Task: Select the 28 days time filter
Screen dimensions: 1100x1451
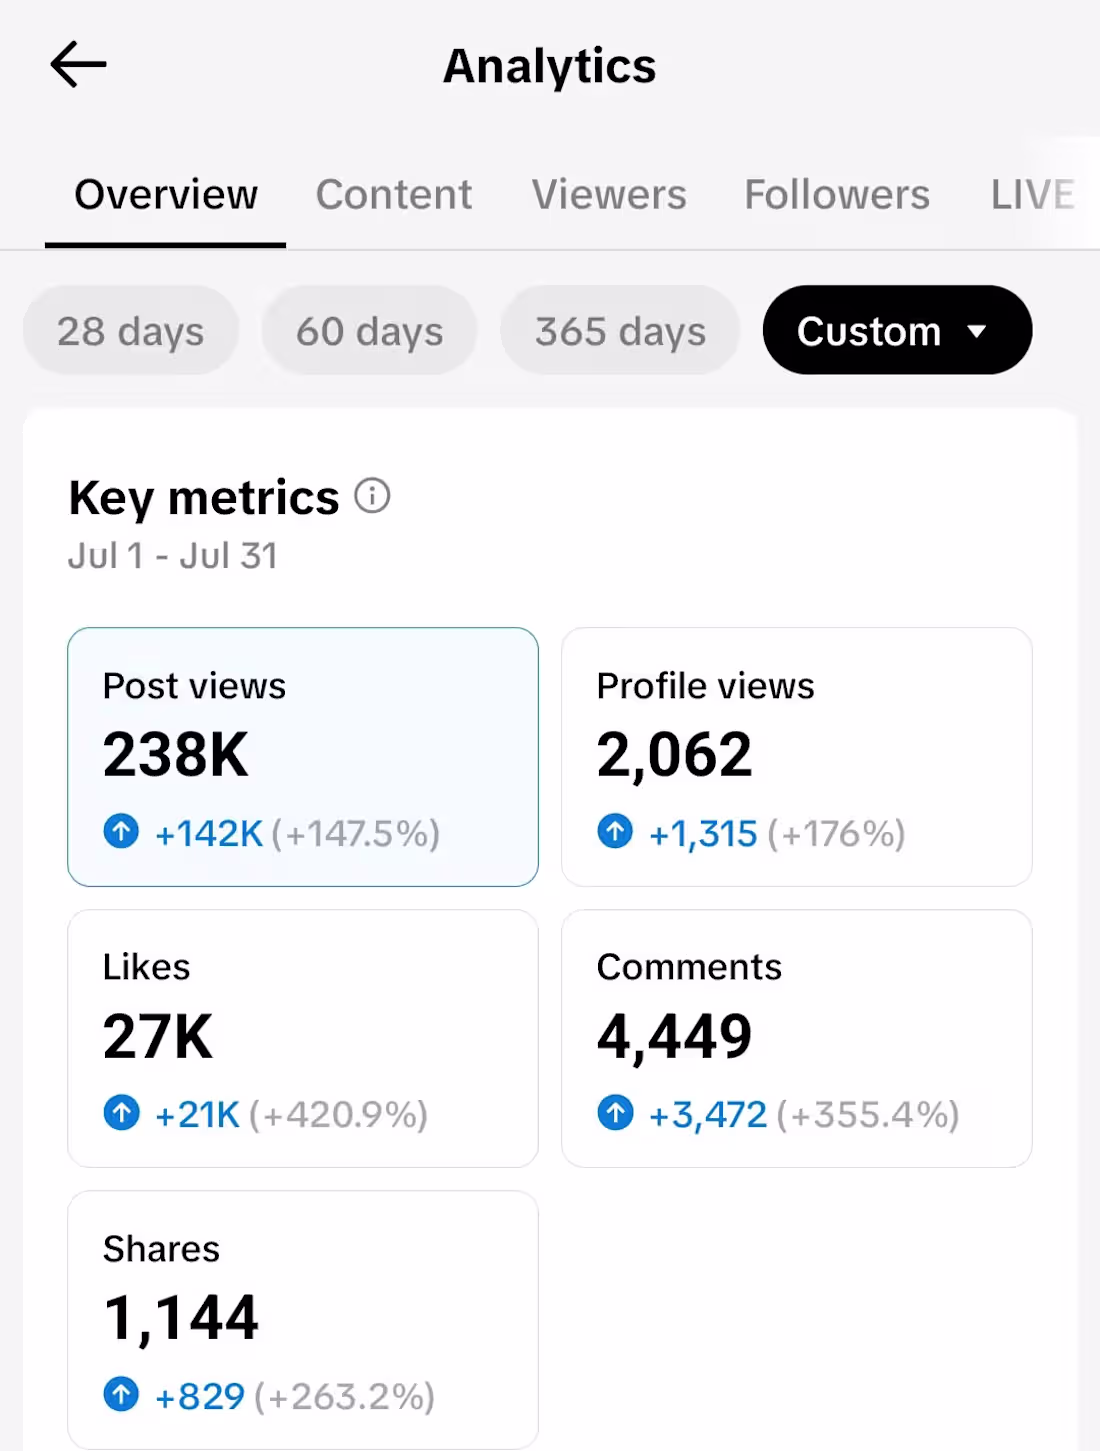Action: pyautogui.click(x=130, y=330)
